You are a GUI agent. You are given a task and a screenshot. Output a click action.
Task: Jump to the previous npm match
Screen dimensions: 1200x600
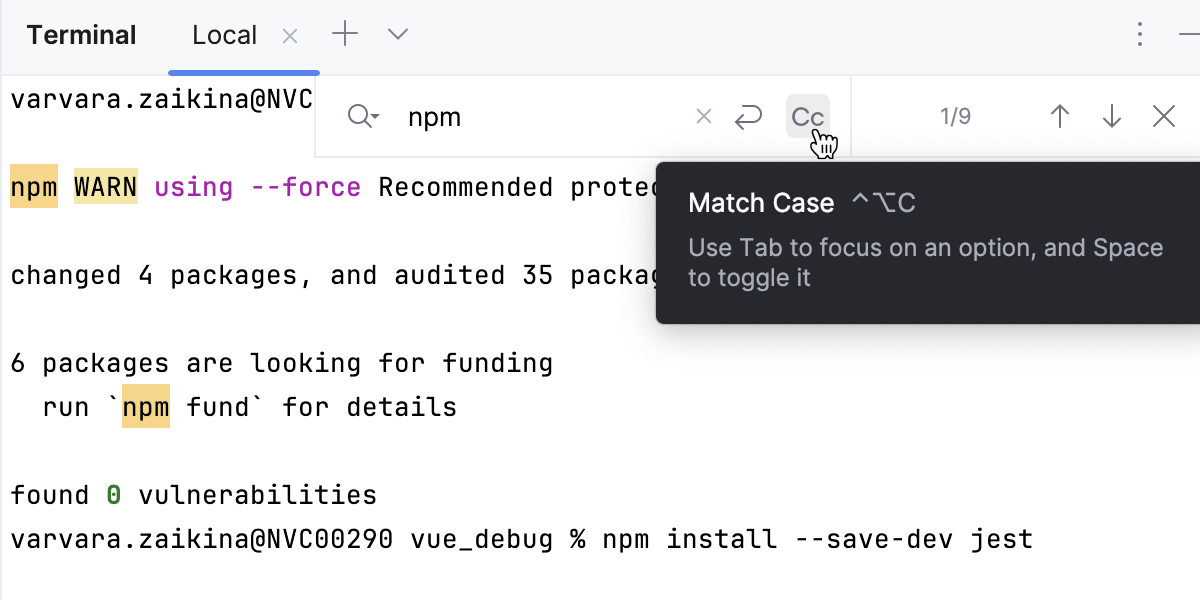1059,116
